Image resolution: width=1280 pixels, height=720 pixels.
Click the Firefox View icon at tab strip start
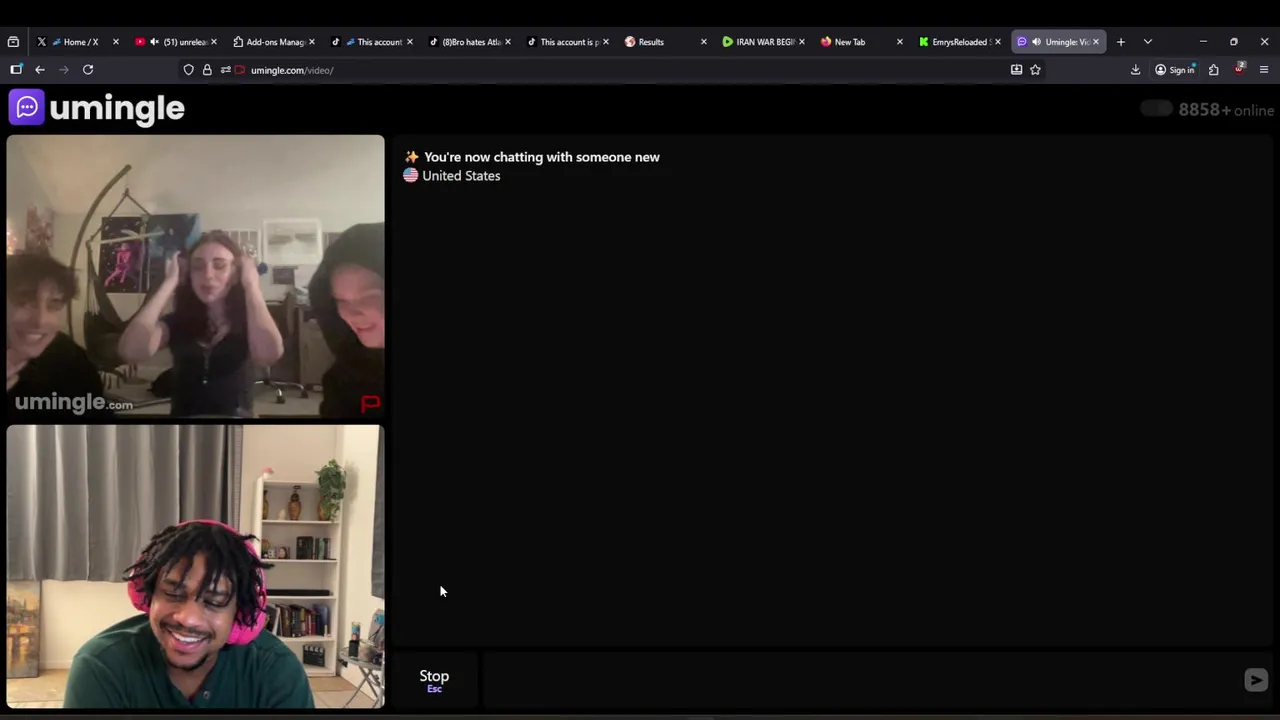point(13,42)
